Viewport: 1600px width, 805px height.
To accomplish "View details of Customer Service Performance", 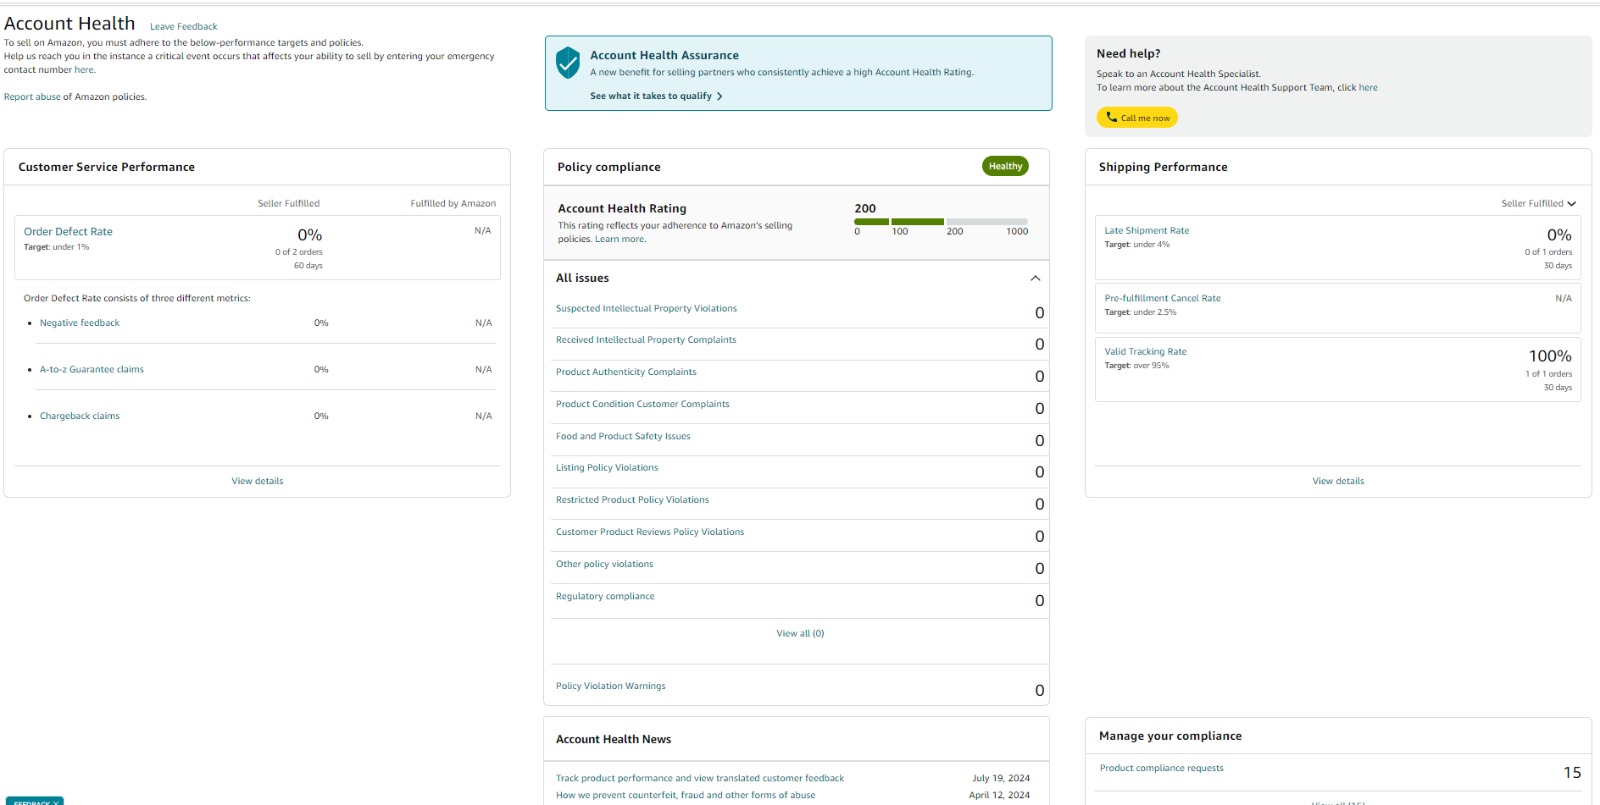I will (x=257, y=481).
